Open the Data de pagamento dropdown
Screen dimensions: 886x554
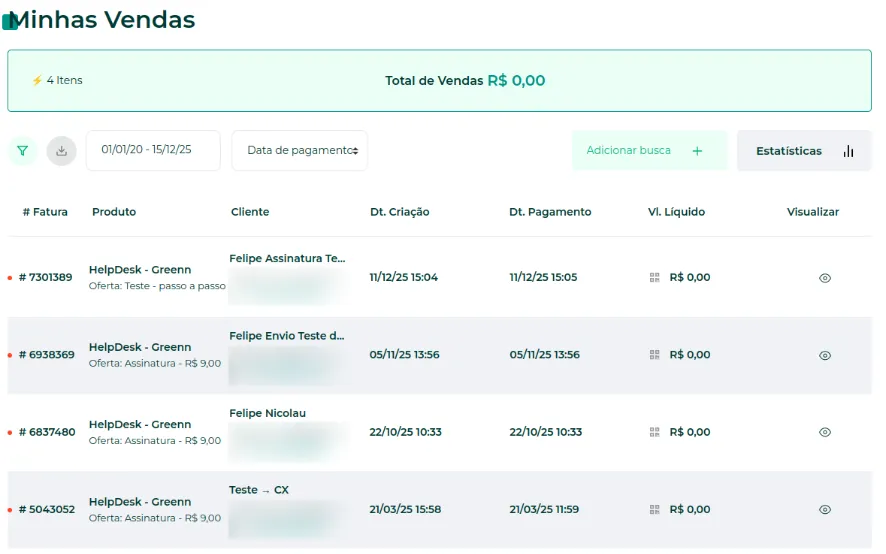pos(299,150)
